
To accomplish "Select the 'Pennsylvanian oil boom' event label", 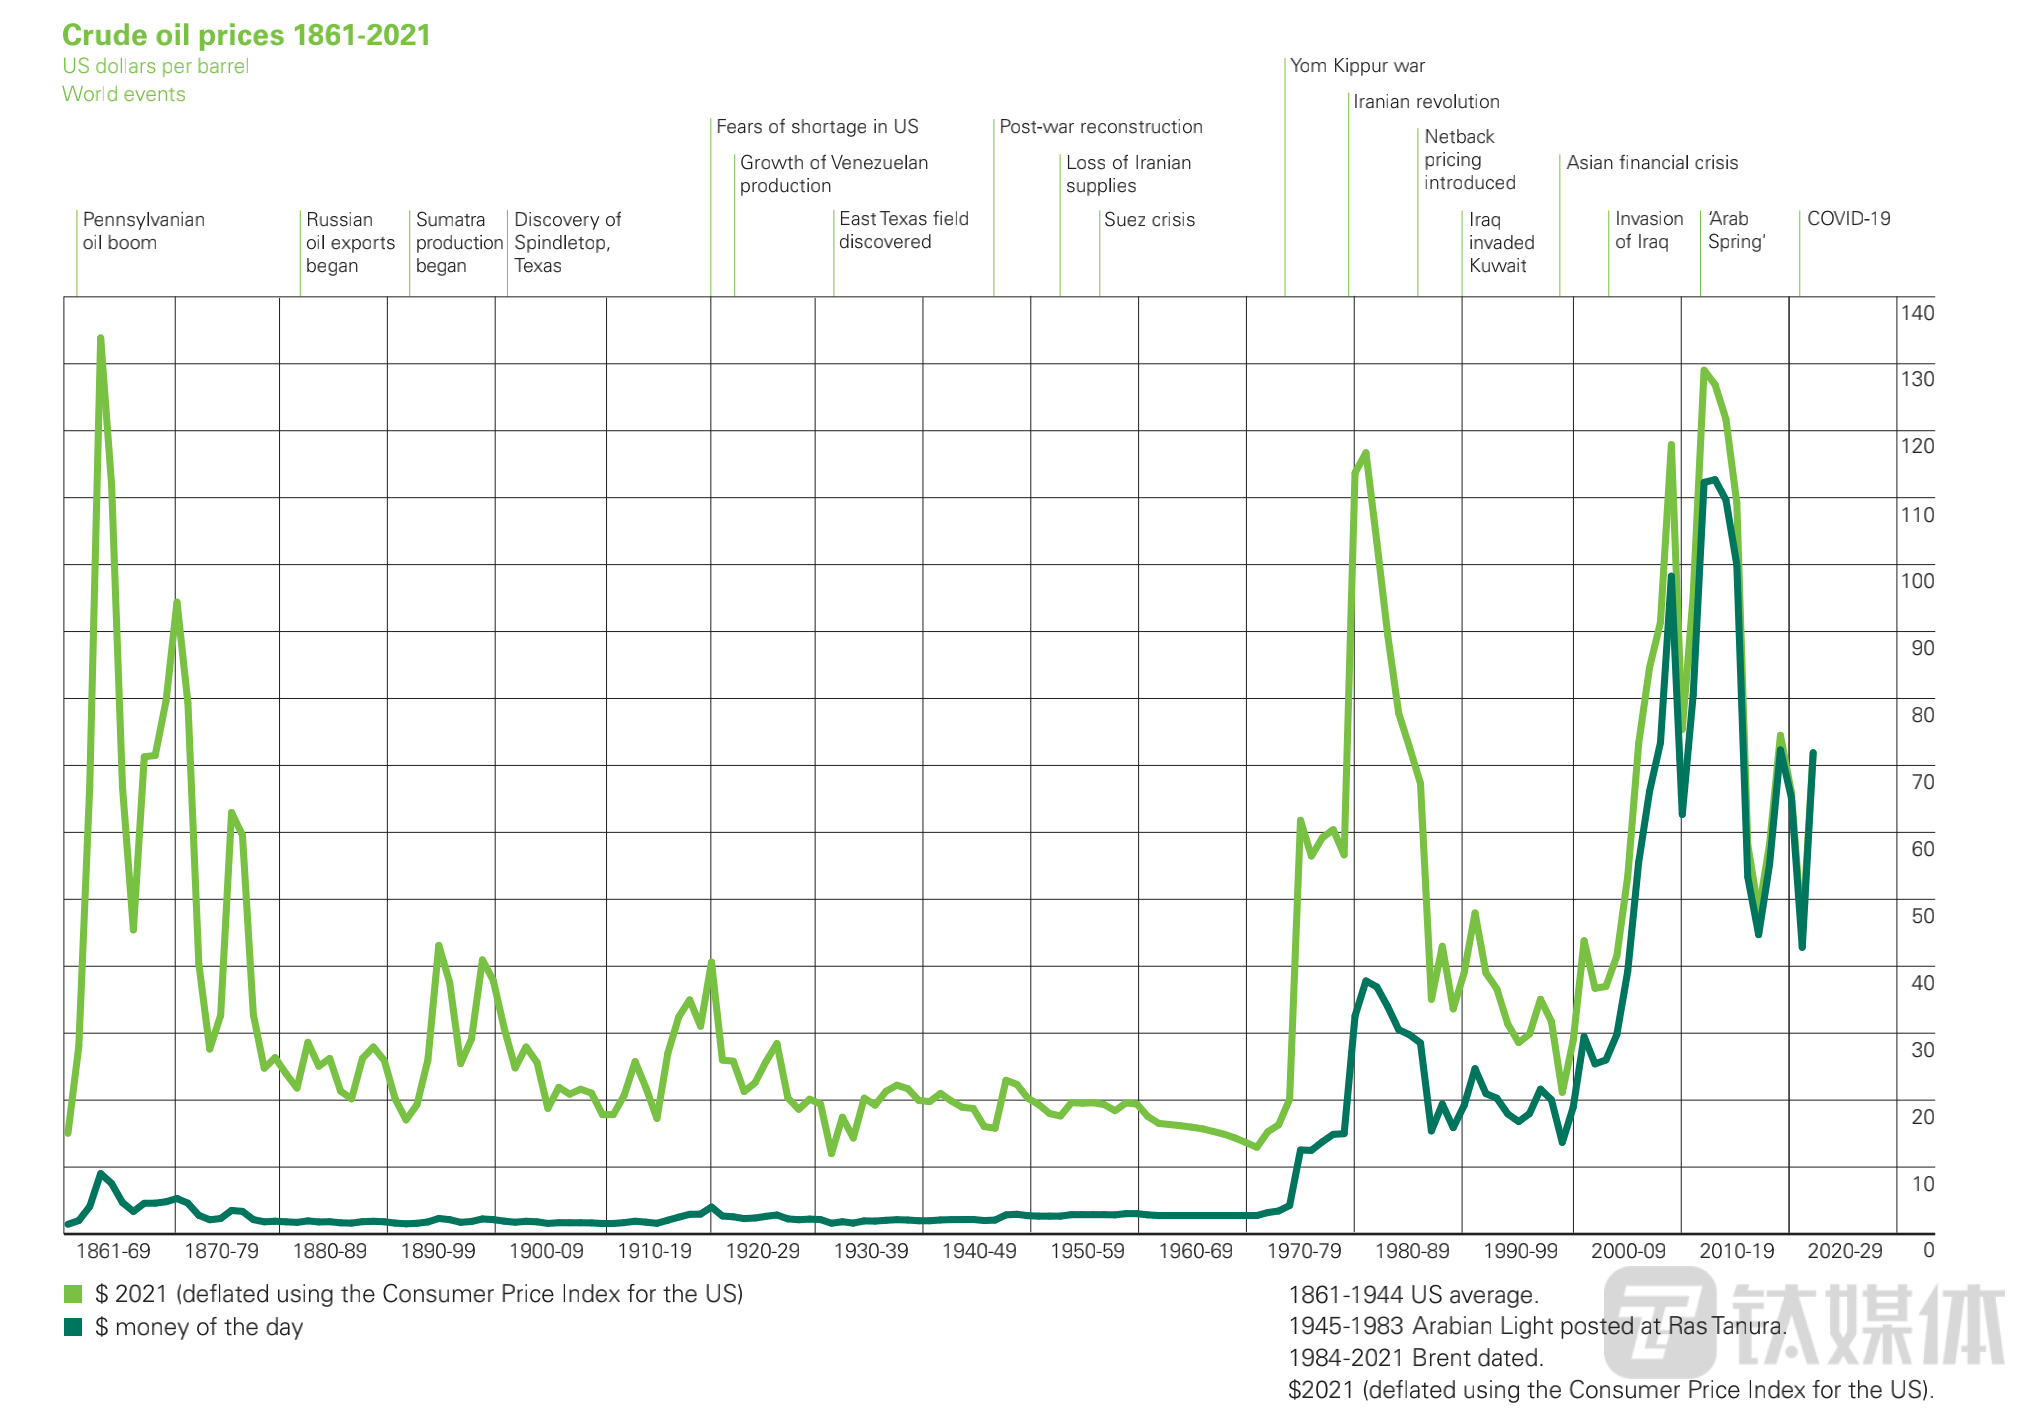I will [x=143, y=231].
